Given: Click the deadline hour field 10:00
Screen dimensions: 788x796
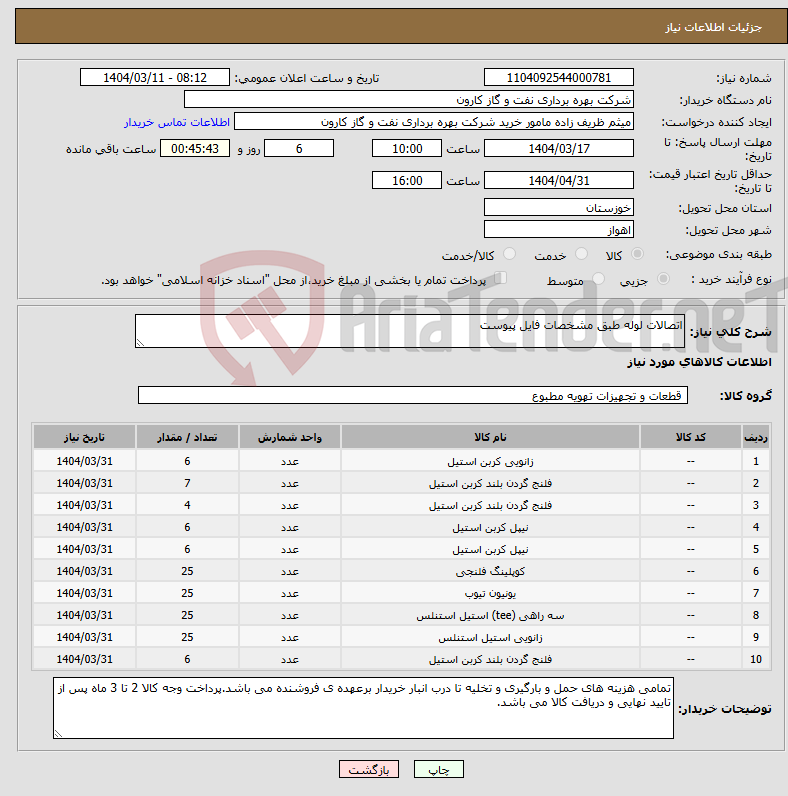Looking at the screenshot, I should coord(407,148).
